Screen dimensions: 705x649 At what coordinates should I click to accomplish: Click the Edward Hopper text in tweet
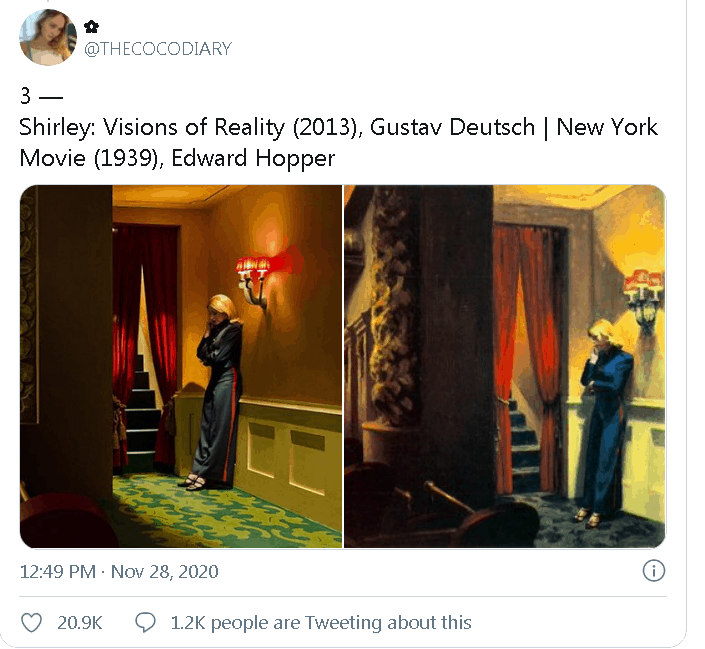point(253,158)
